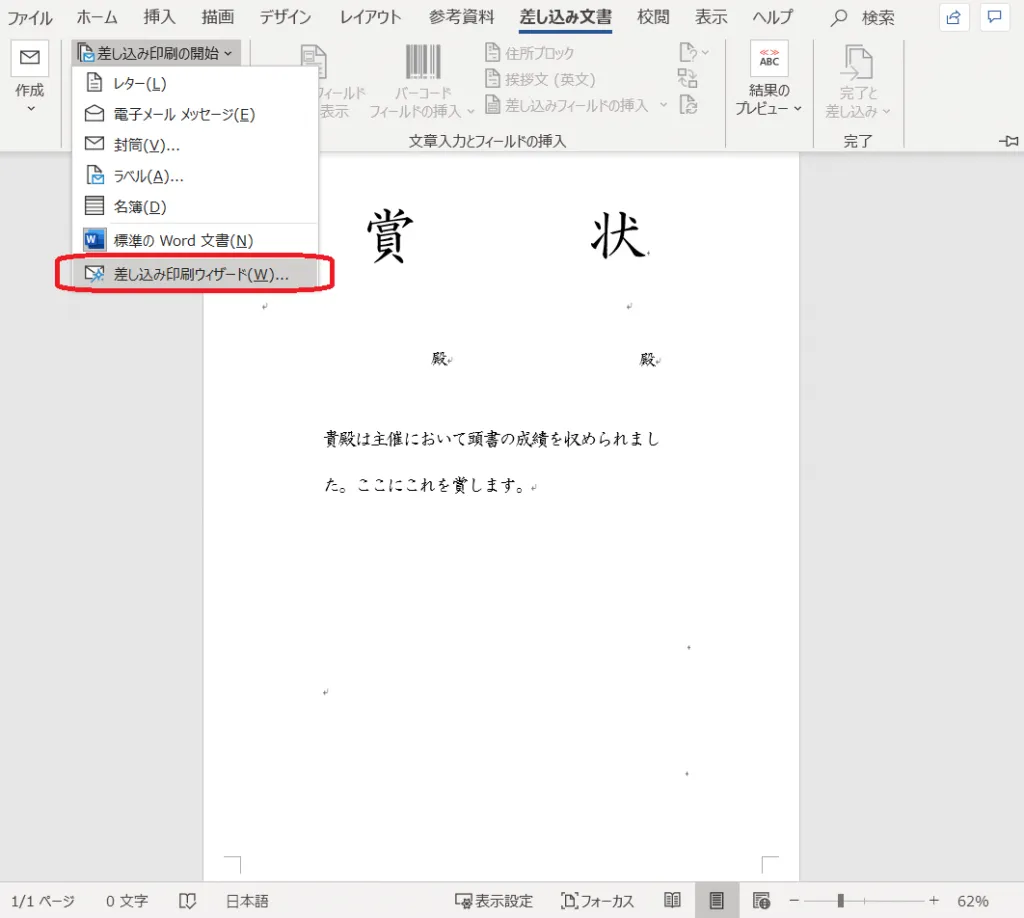The height and width of the screenshot is (918, 1024).
Task: Click 表示設定 in the status bar
Action: point(494,901)
